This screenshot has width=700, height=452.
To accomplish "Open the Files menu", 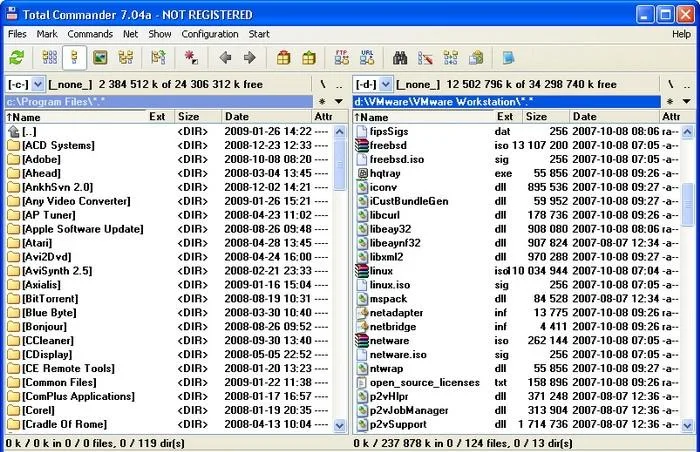I will [17, 34].
